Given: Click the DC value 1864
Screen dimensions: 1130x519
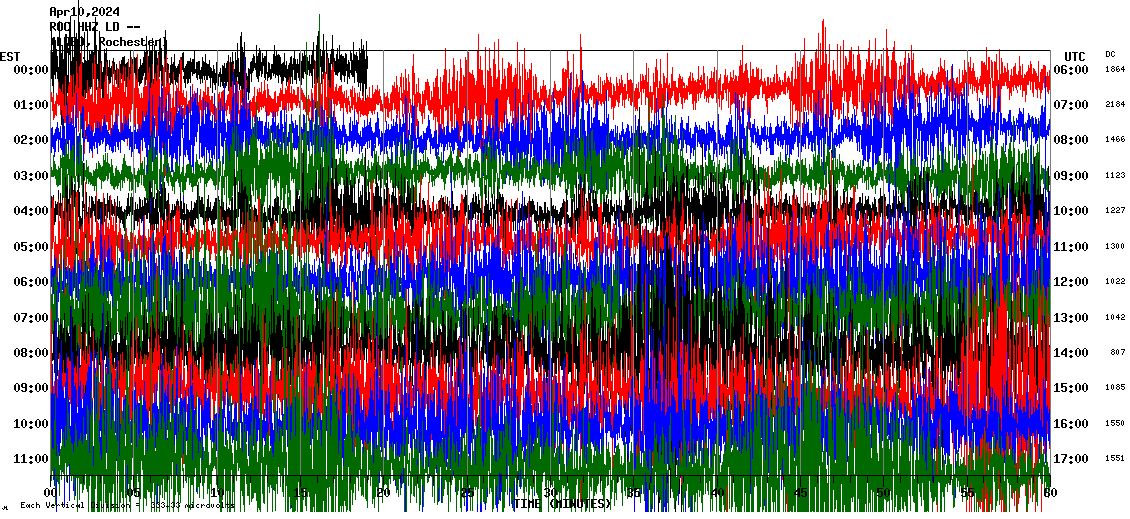Looking at the screenshot, I should click(1114, 70).
